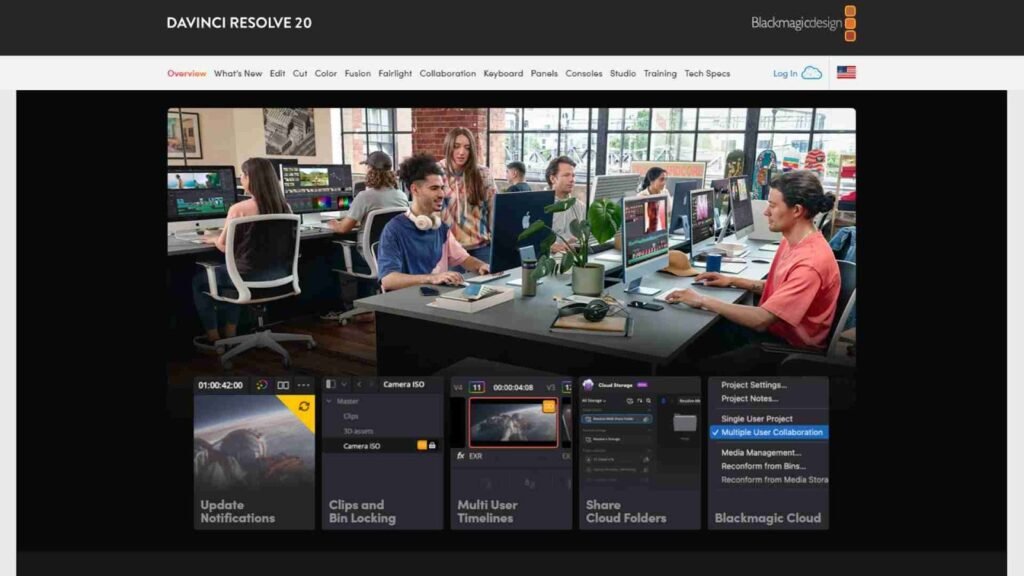Click the DaVinci Resolve 20 title link
Screen dimensions: 1024x576
tap(239, 23)
